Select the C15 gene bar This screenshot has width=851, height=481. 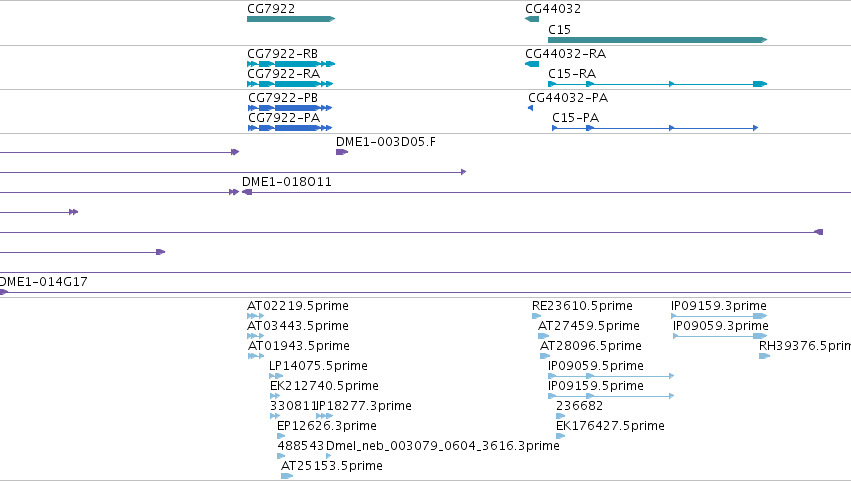pyautogui.click(x=657, y=40)
